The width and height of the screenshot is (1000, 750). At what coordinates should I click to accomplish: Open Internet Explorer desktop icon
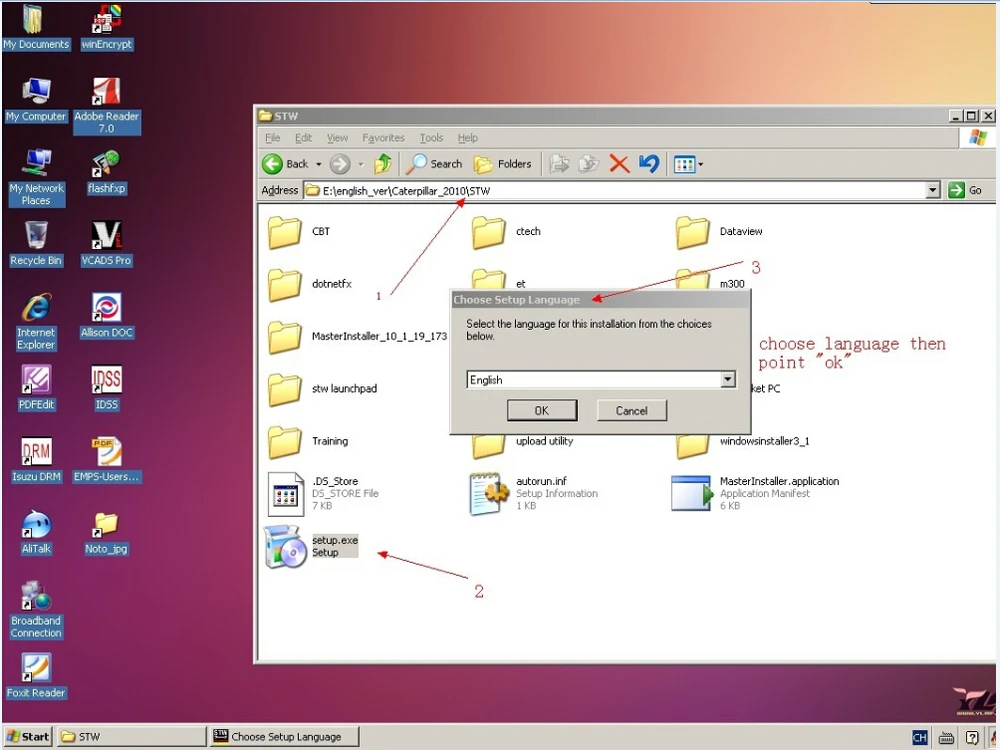[36, 321]
